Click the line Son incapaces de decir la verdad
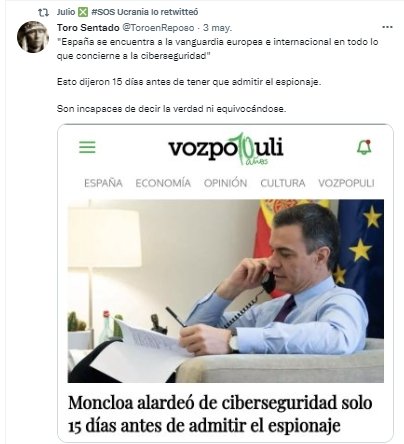404x444 pixels. click(x=171, y=109)
